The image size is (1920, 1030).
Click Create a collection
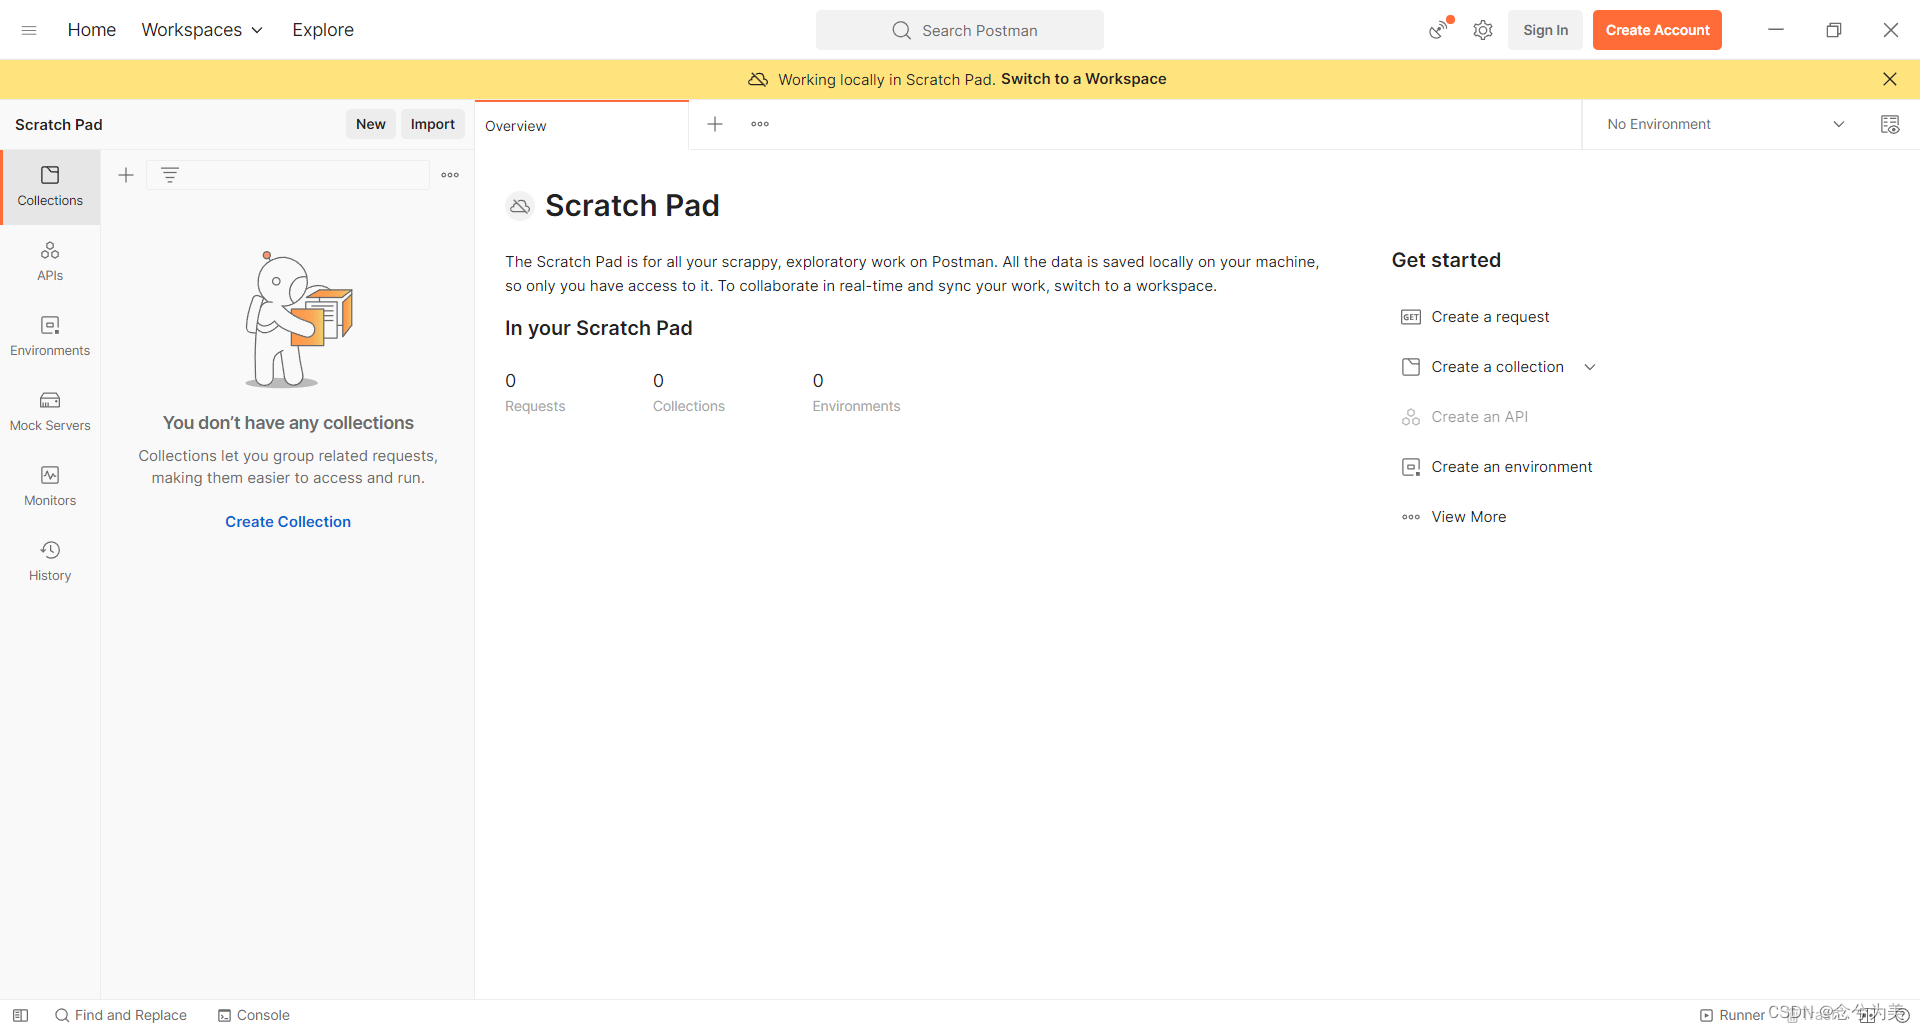coord(1497,367)
